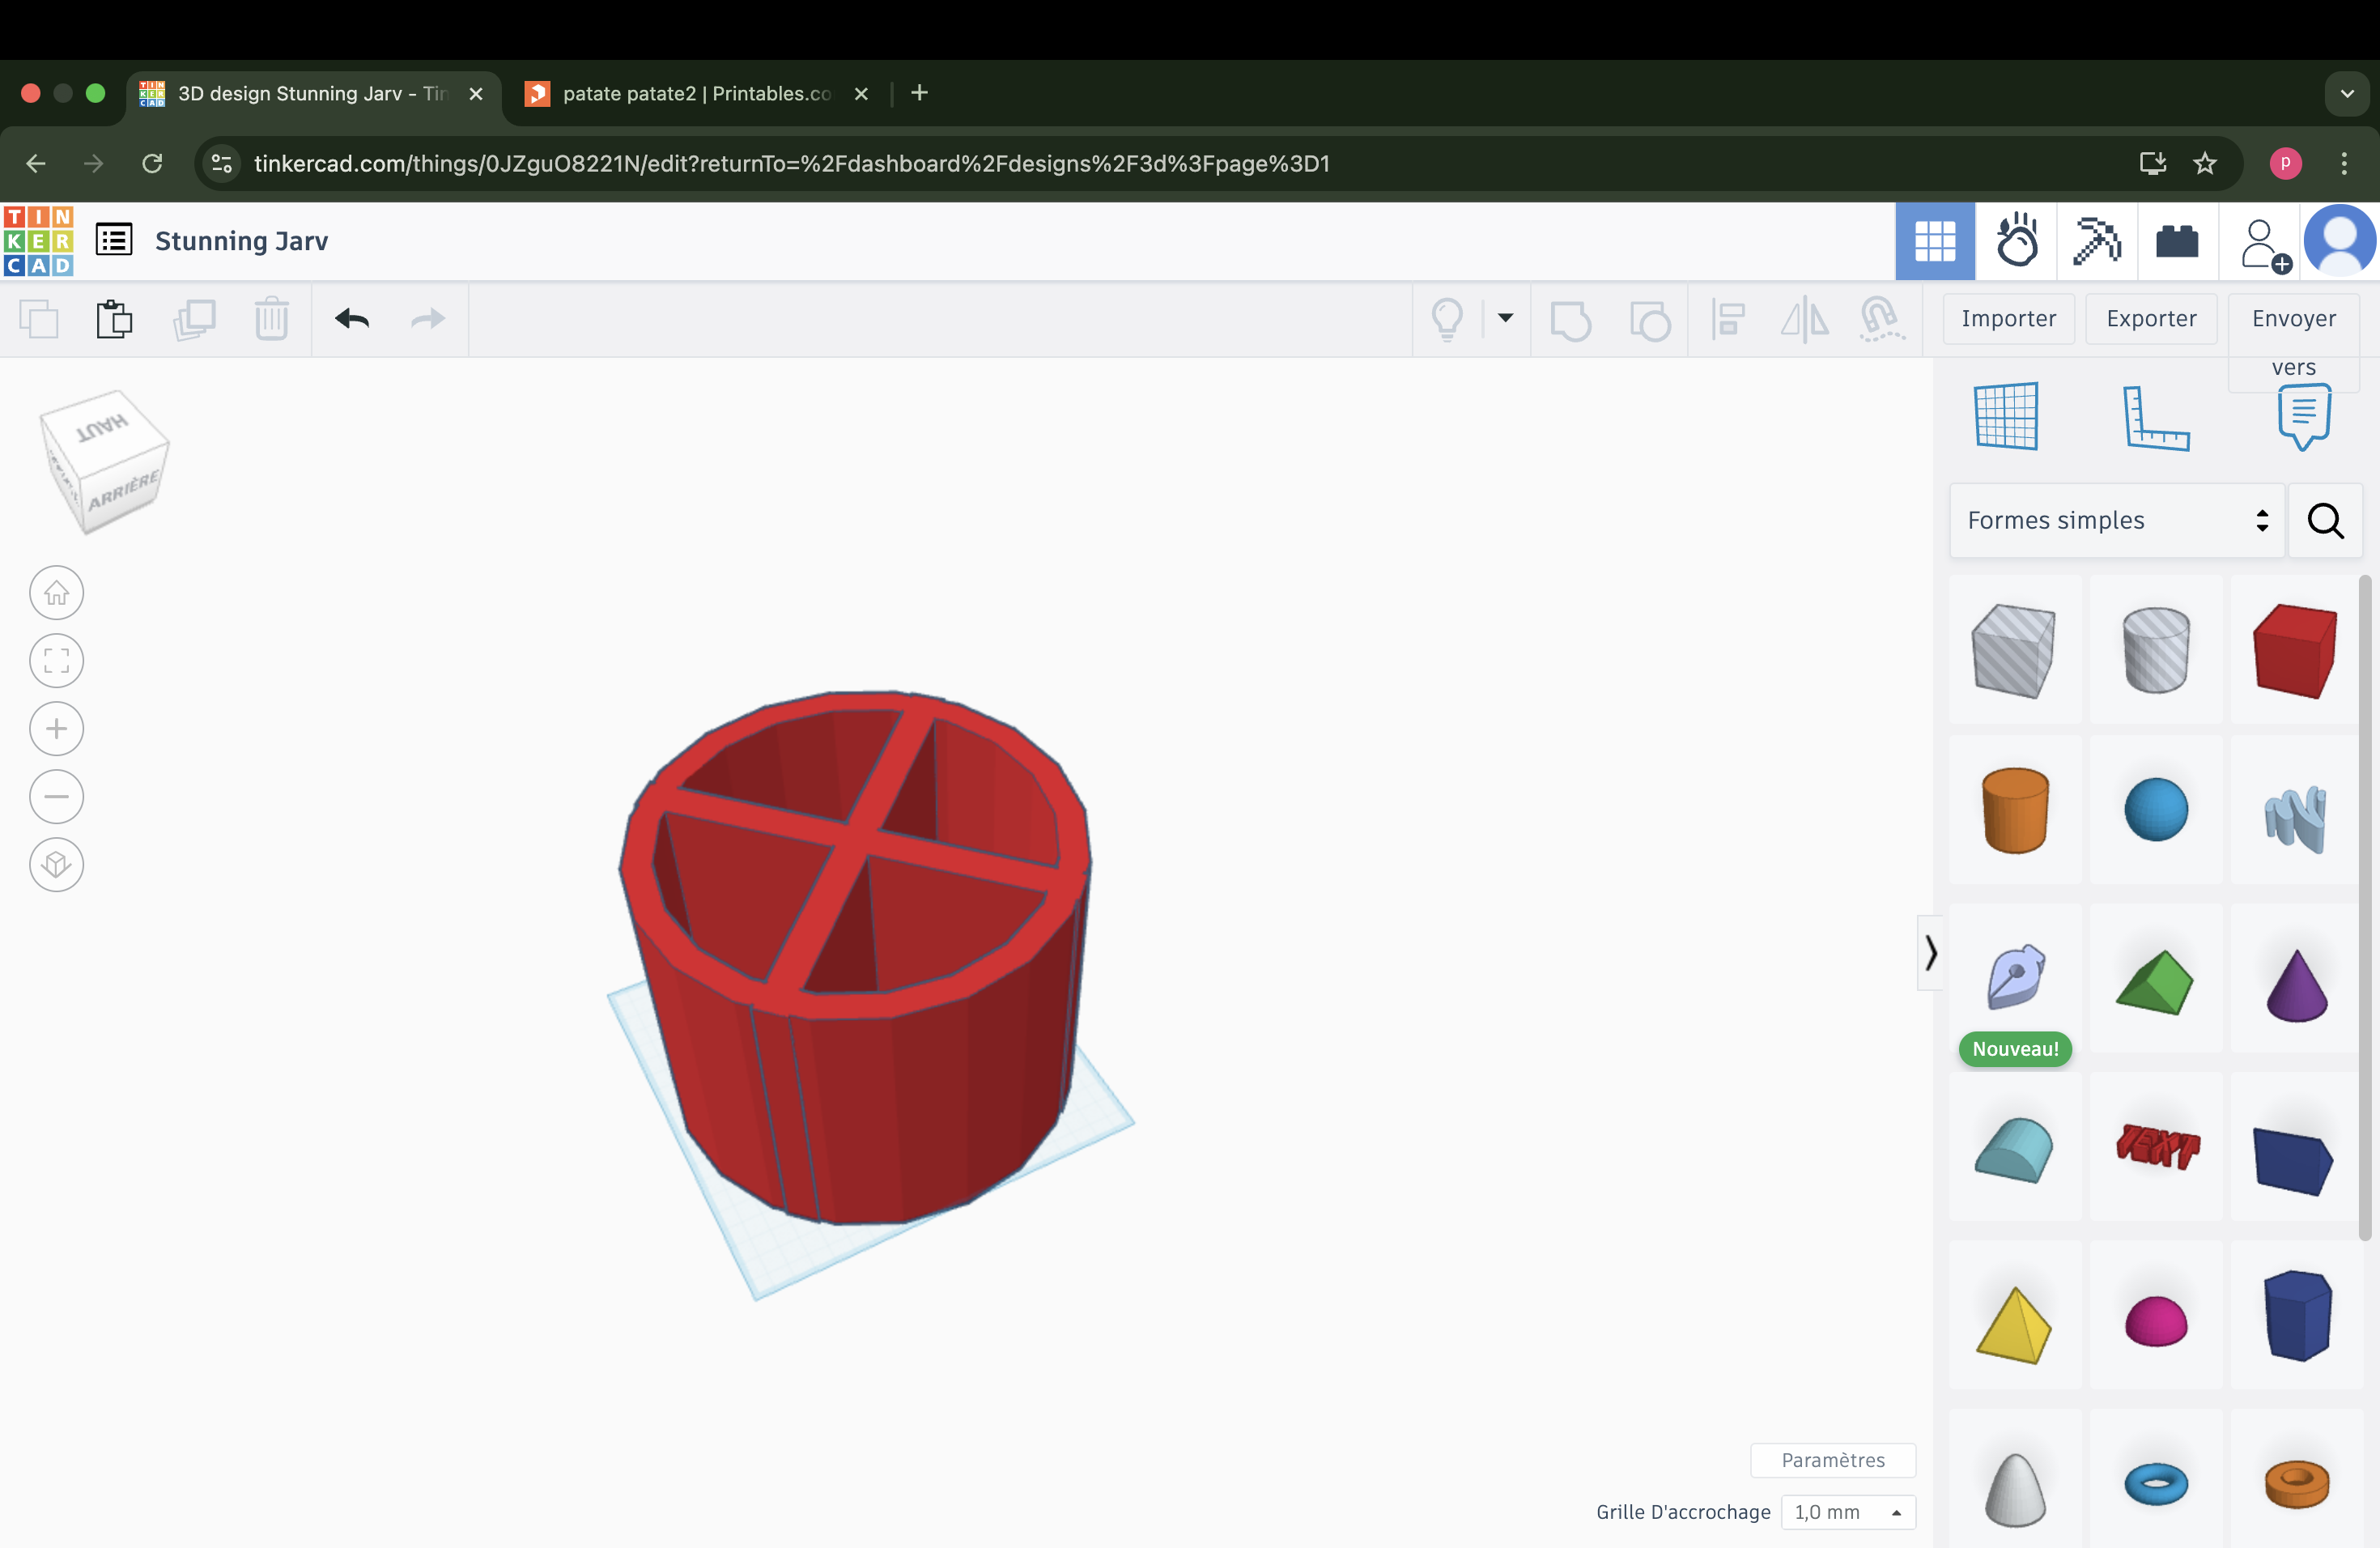This screenshot has height=1548, width=2380.
Task: Click the Cruise tool icon
Action: point(1881,320)
